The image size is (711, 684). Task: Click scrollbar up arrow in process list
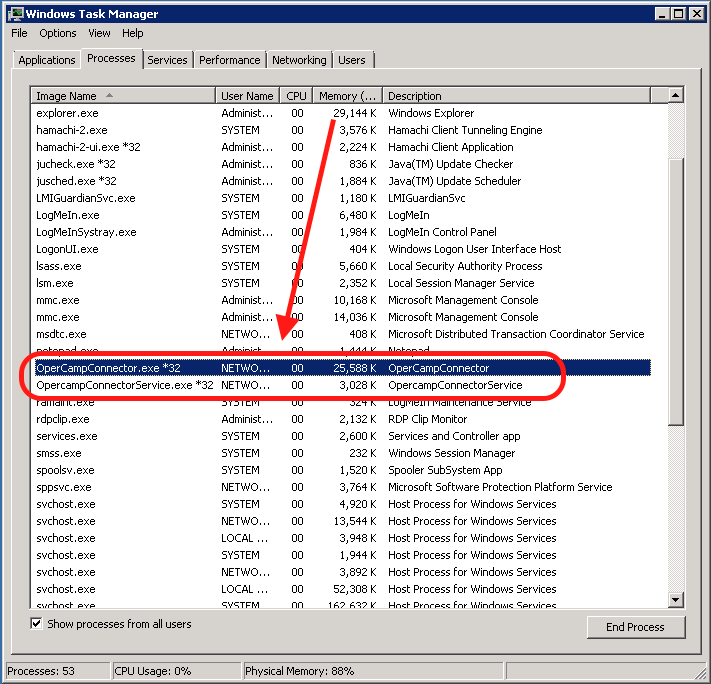click(676, 95)
